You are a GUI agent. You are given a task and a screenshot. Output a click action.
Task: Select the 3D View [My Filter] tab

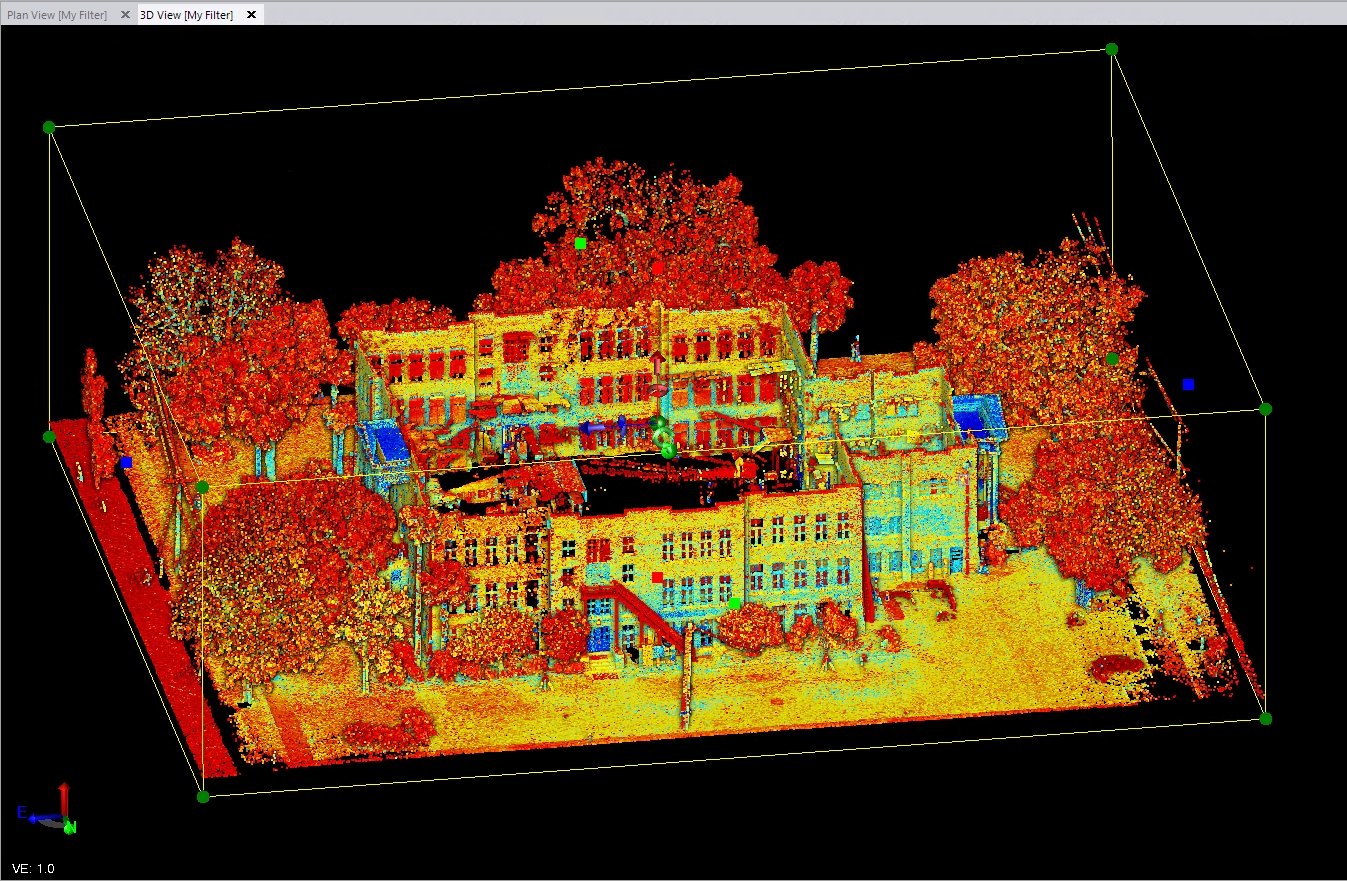click(186, 15)
